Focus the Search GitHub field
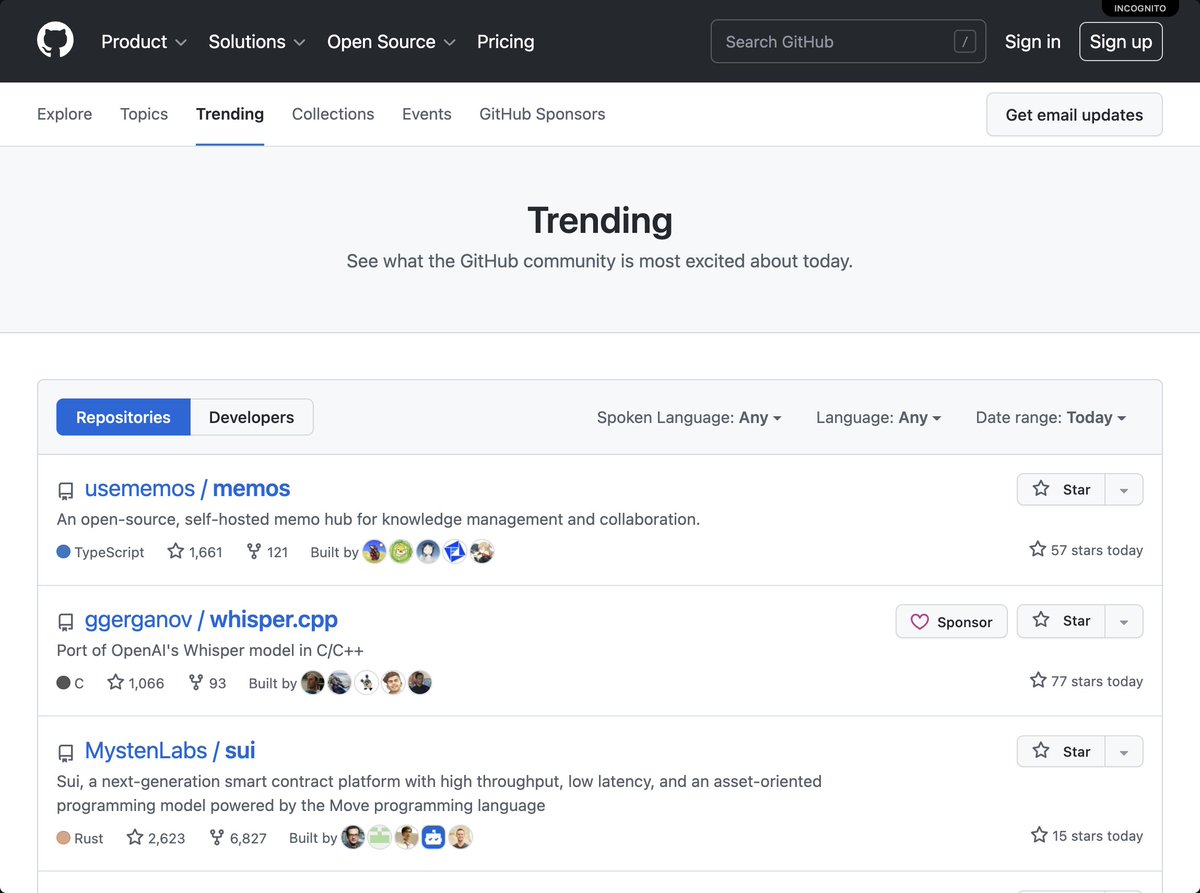The image size is (1200, 893). [848, 42]
